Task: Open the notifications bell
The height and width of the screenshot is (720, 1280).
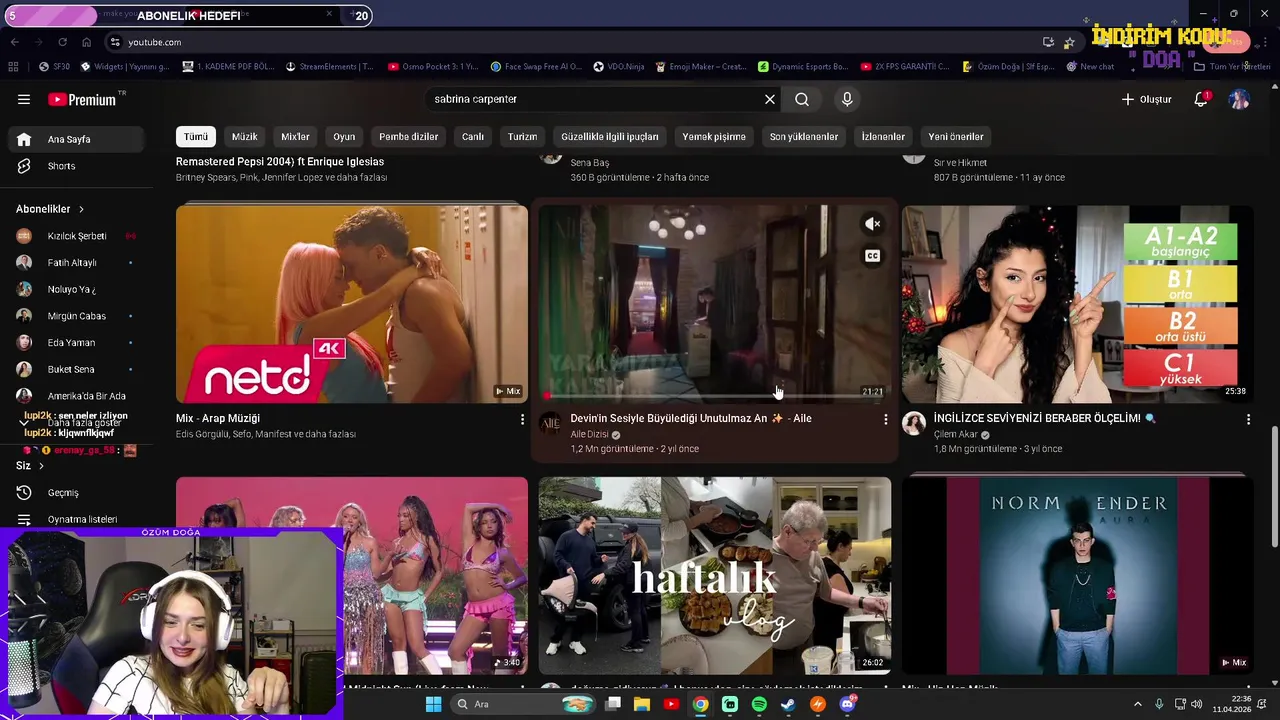Action: point(1201,99)
